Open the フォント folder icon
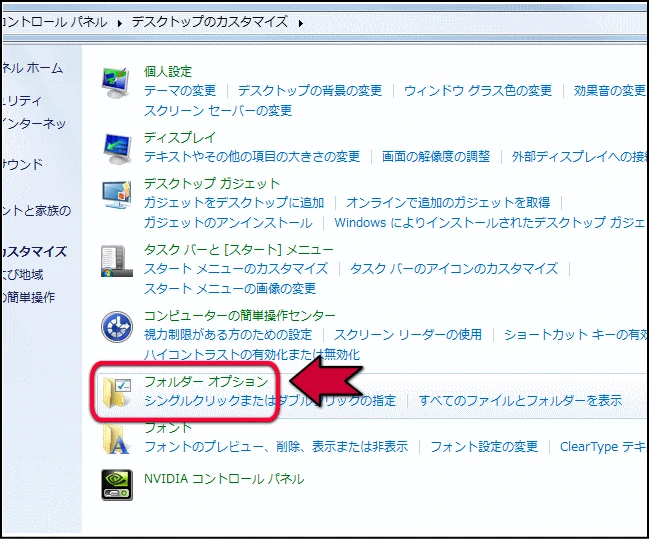 117,439
